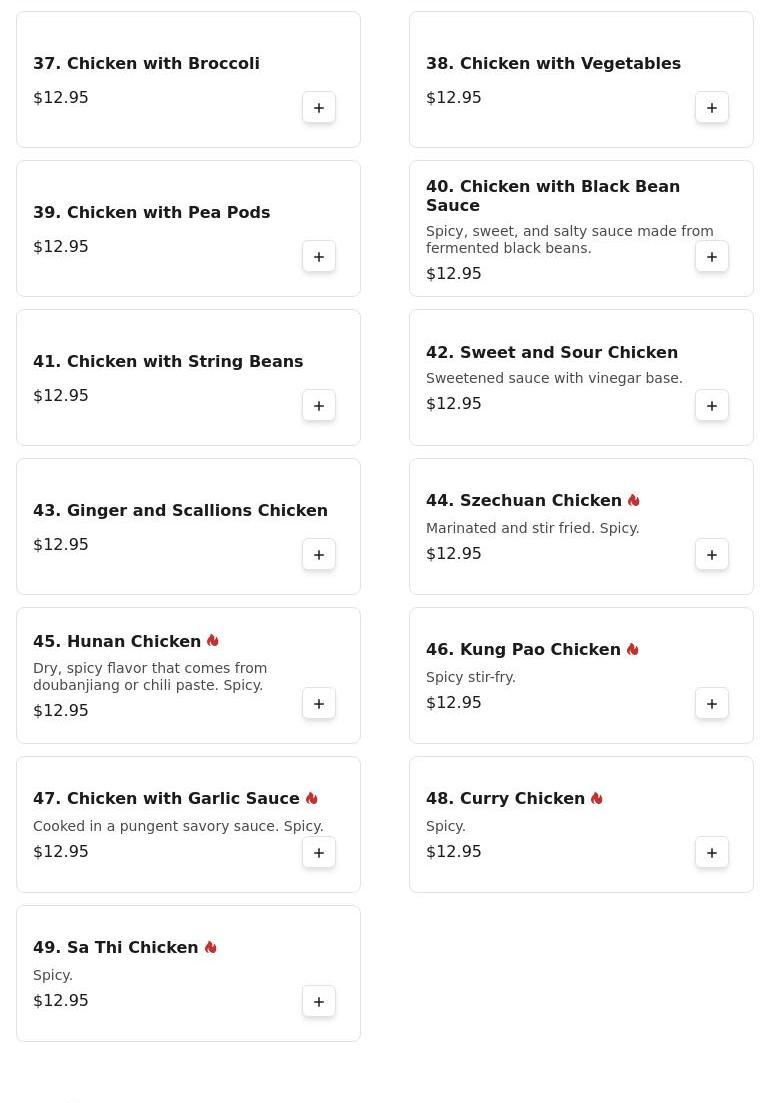Click the Sa Thi Chicken price
The image size is (770, 1103).
click(61, 1001)
